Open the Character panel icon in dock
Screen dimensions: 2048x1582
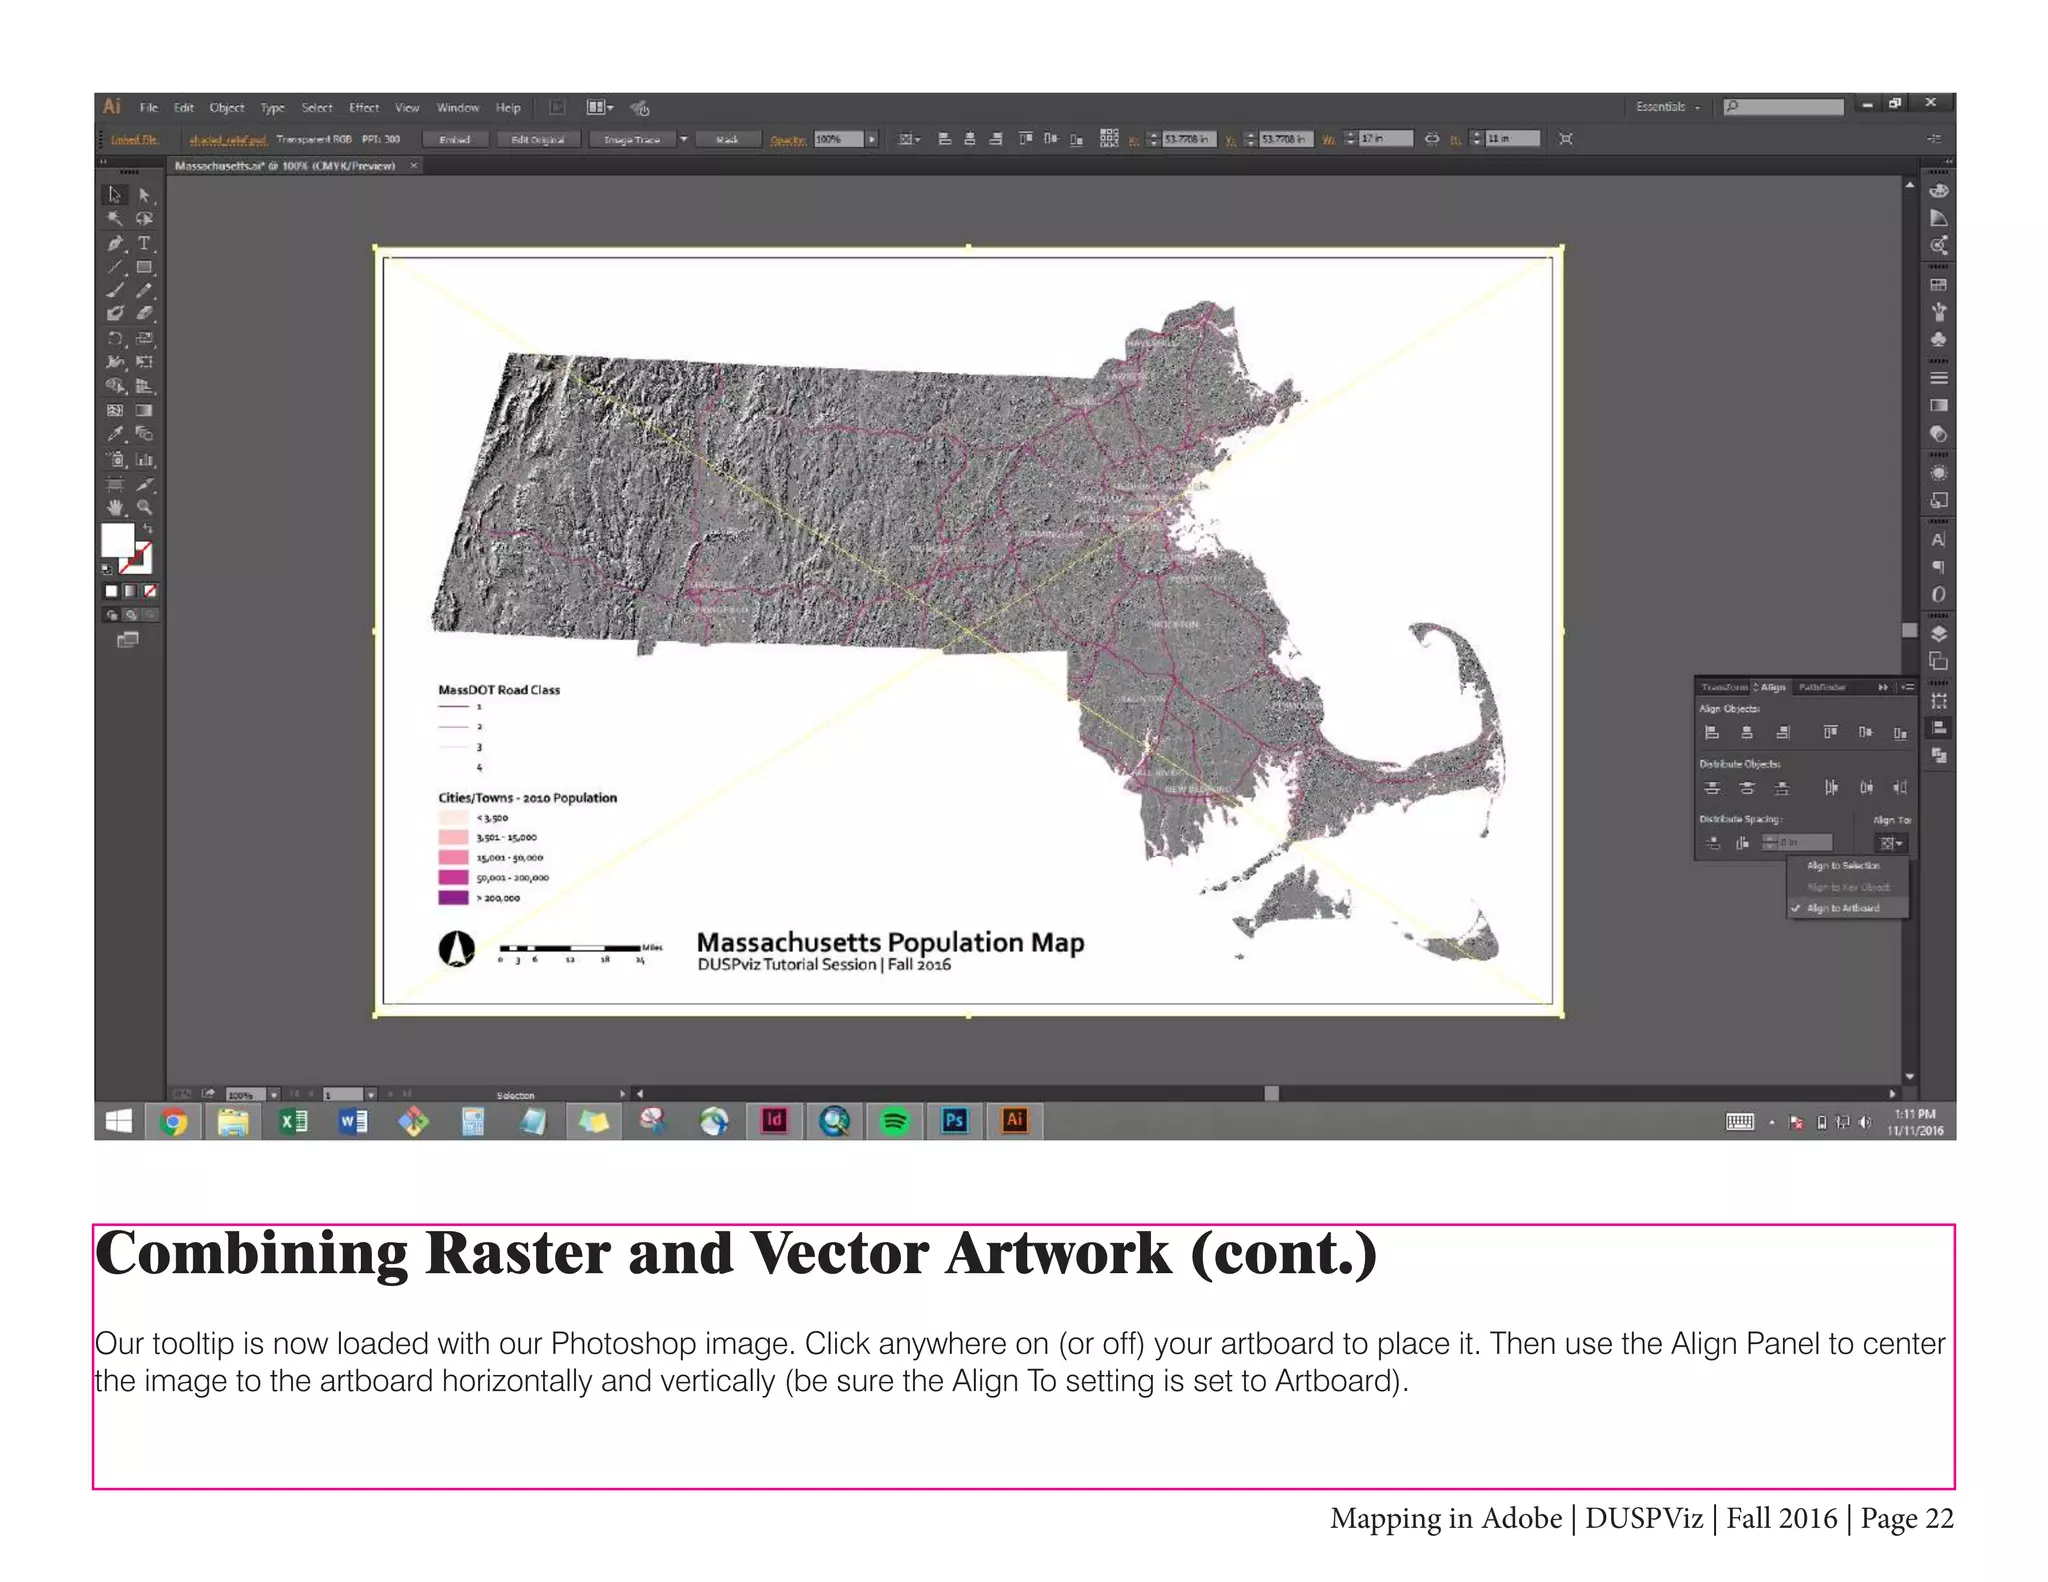(1938, 540)
